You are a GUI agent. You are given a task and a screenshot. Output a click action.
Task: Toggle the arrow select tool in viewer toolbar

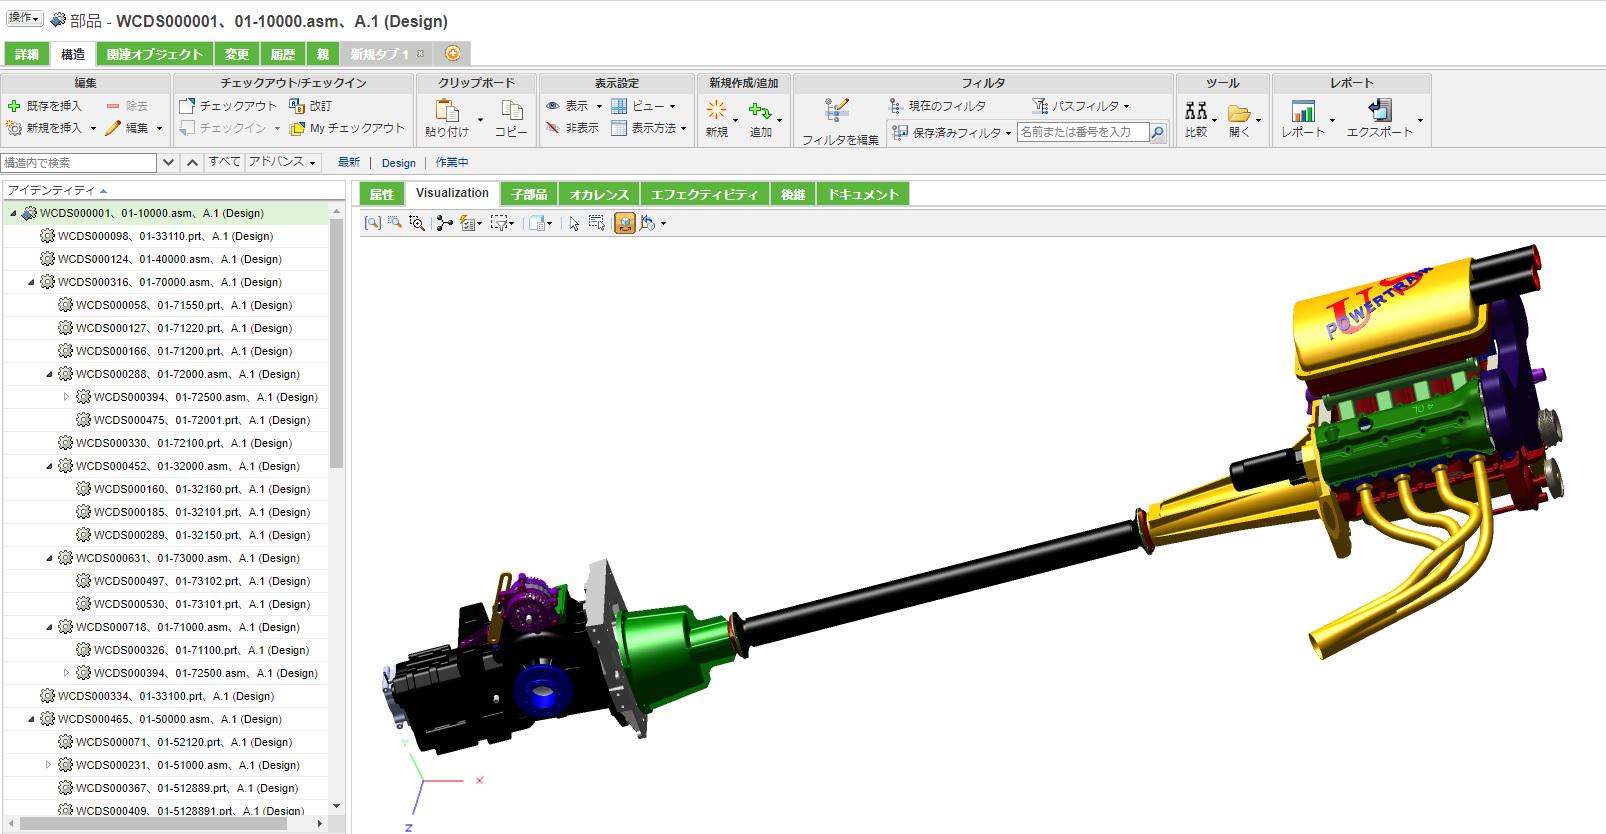[x=574, y=223]
